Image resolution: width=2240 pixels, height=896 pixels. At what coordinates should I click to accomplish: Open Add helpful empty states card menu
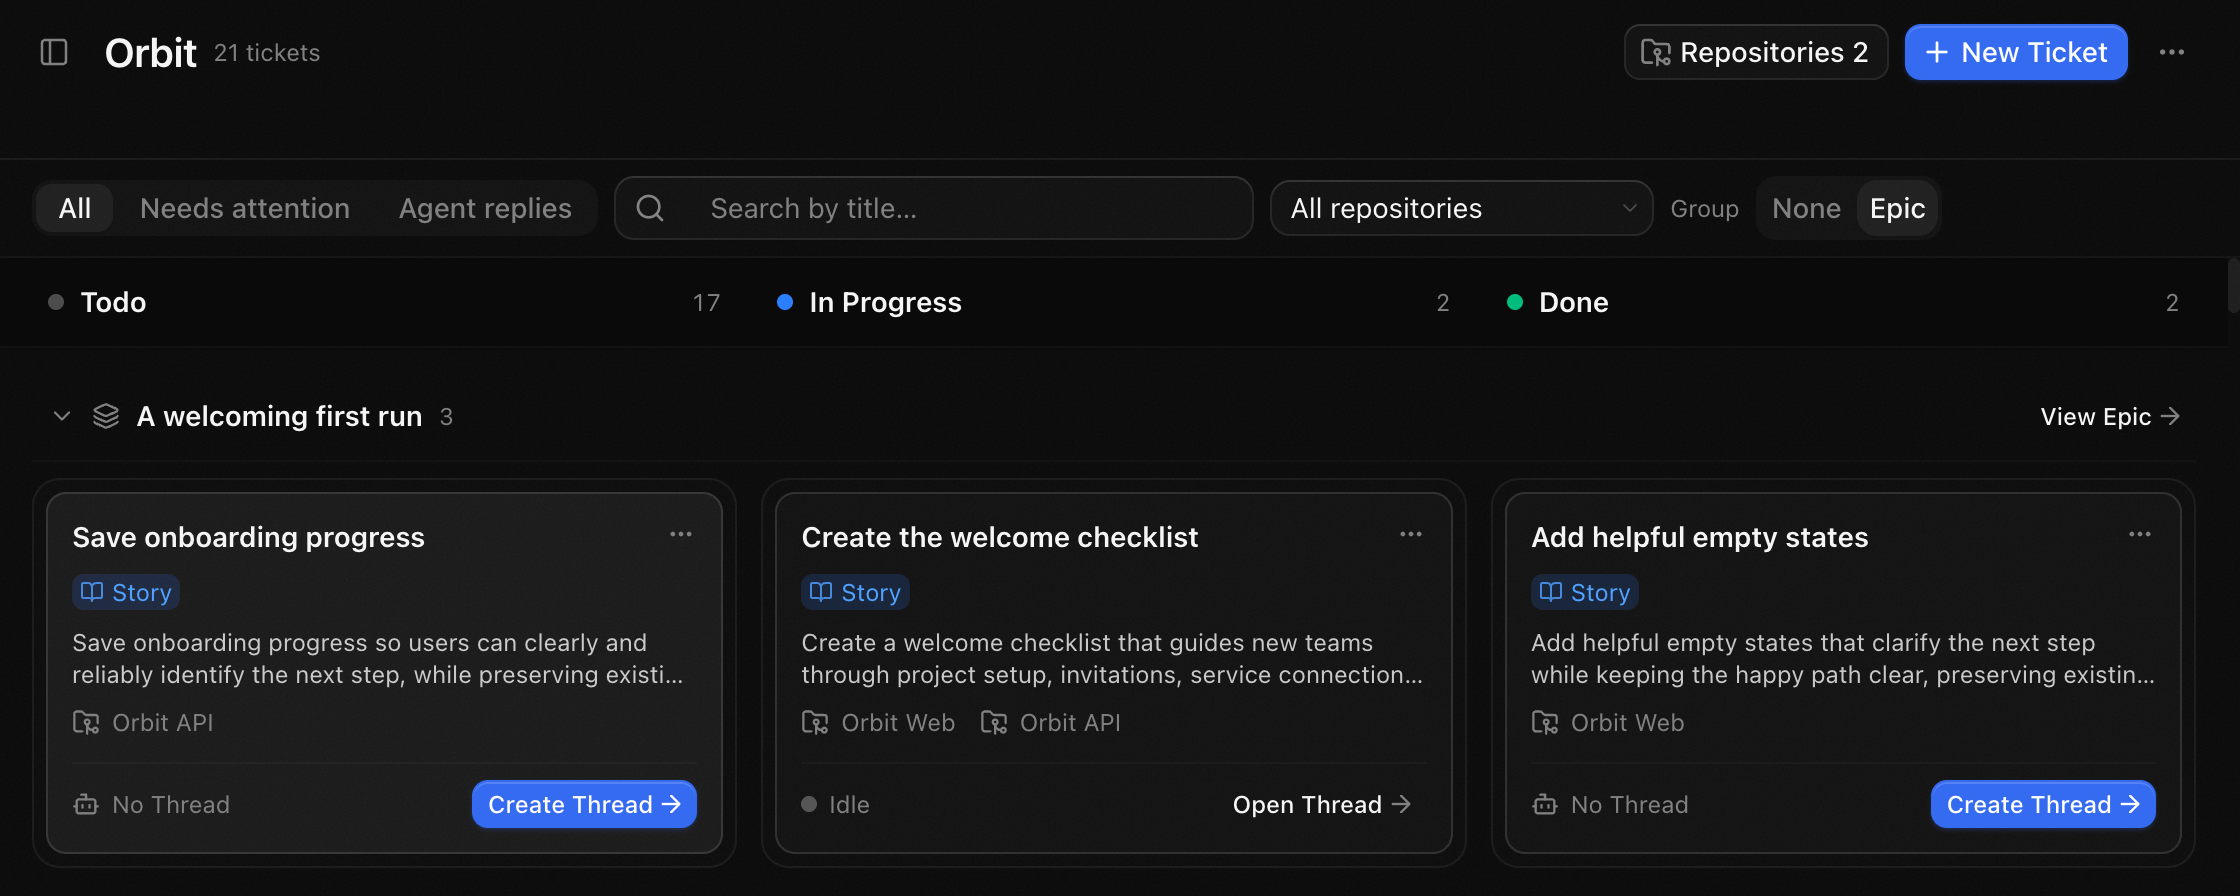click(x=2140, y=535)
